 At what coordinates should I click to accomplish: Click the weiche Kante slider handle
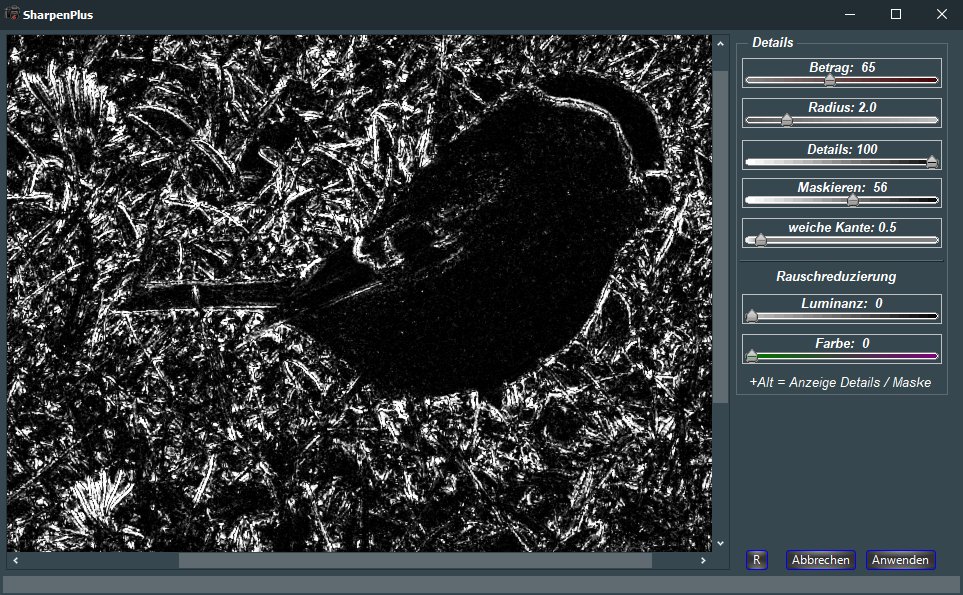(760, 240)
